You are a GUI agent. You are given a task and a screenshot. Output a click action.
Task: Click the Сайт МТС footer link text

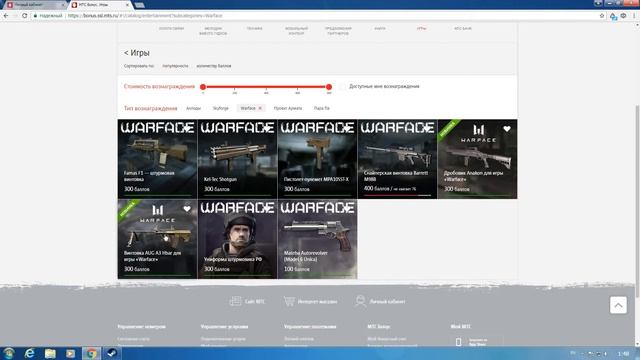[x=255, y=302]
